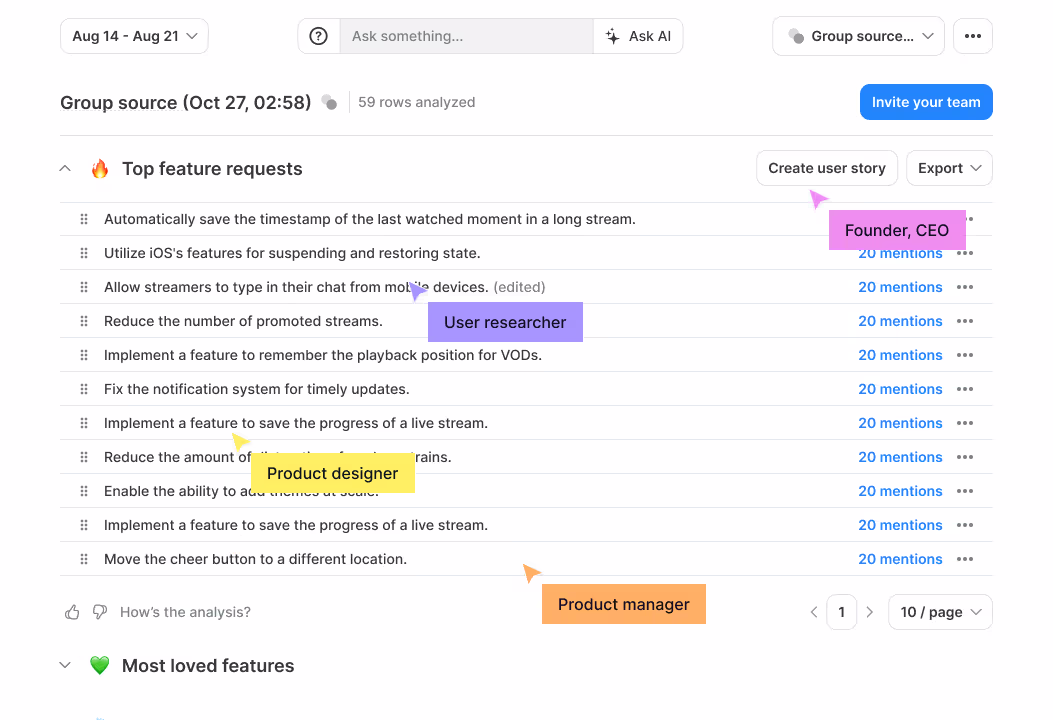Viewport: 1053px width, 720px height.
Task: Go to the next results page
Action: [870, 612]
